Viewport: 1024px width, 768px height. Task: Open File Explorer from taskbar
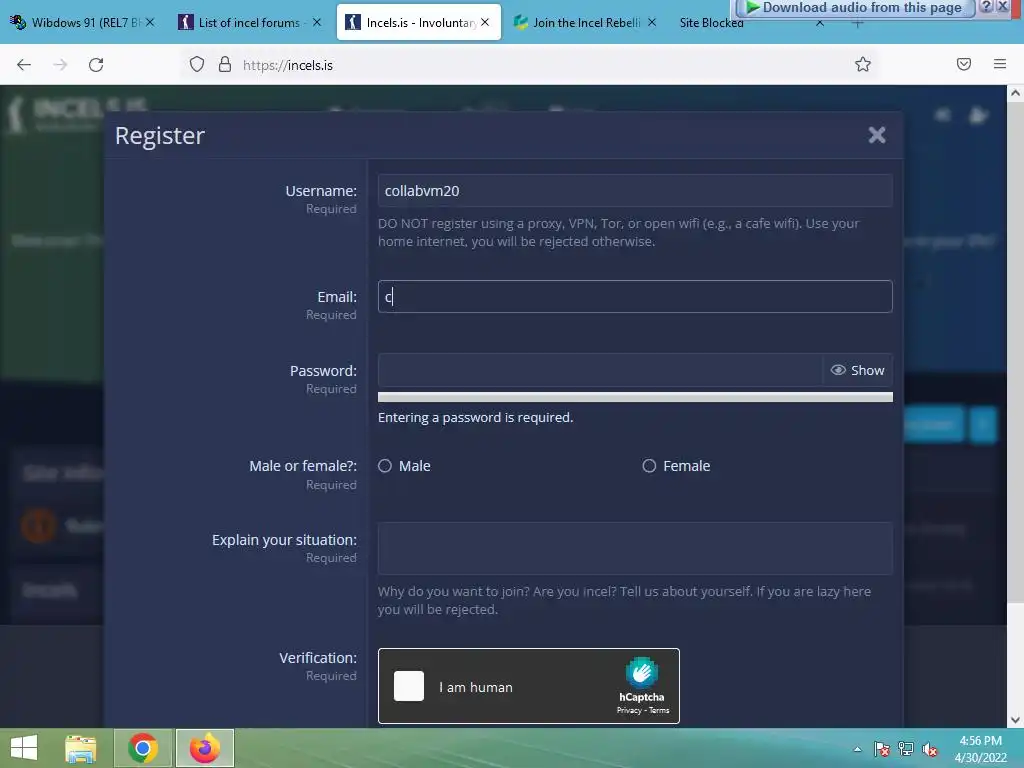click(x=81, y=748)
